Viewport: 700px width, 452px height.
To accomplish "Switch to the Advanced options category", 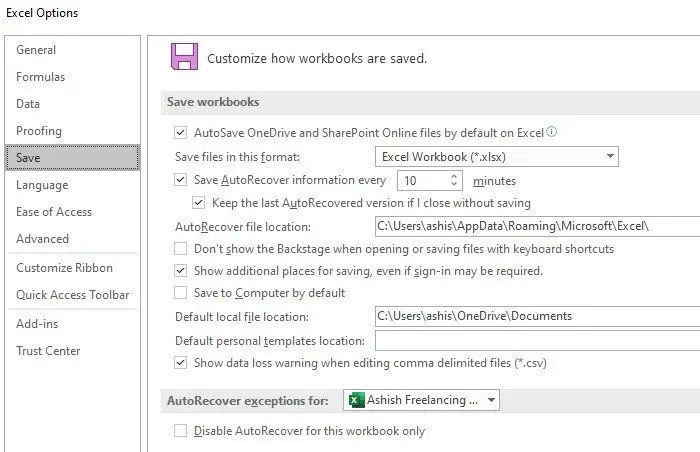I will click(42, 239).
